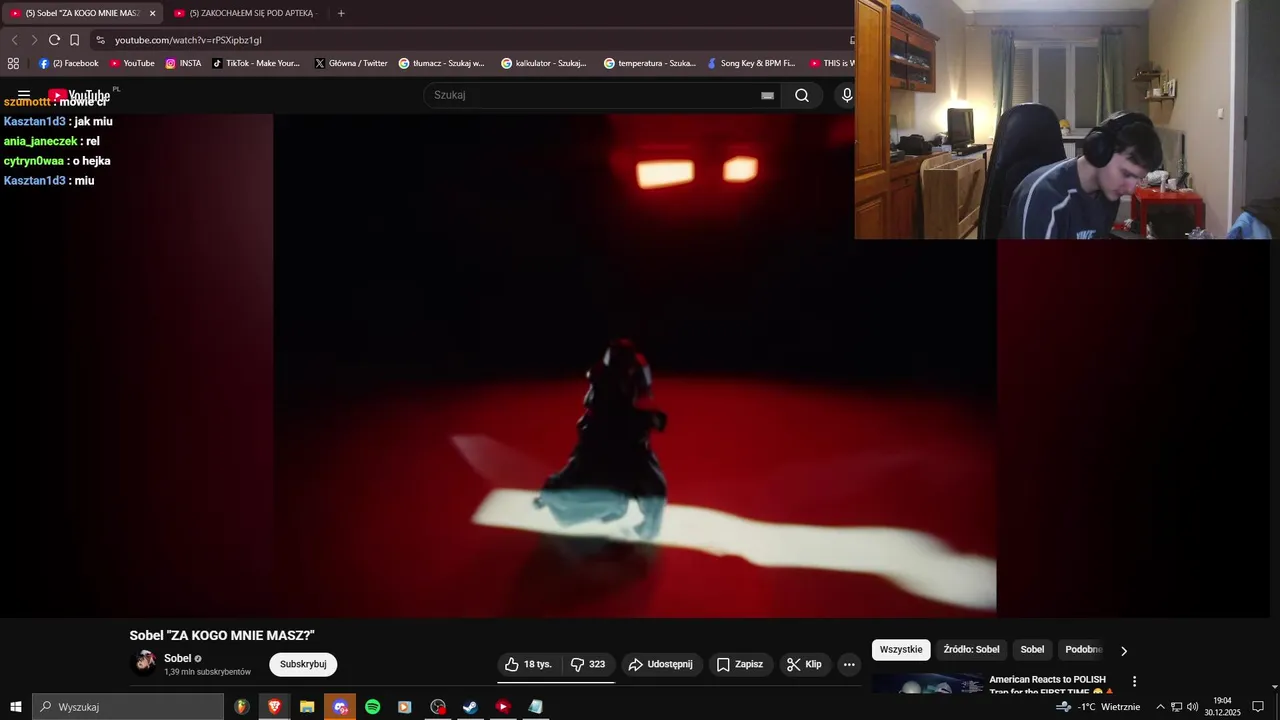Click the video player area
This screenshot has height=720, width=1280.
(x=635, y=365)
